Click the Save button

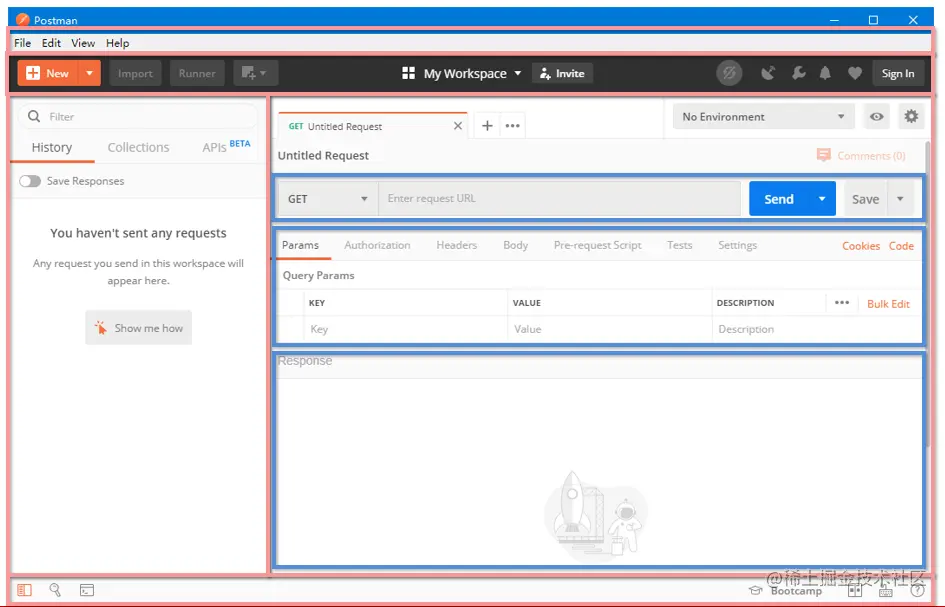pos(865,199)
